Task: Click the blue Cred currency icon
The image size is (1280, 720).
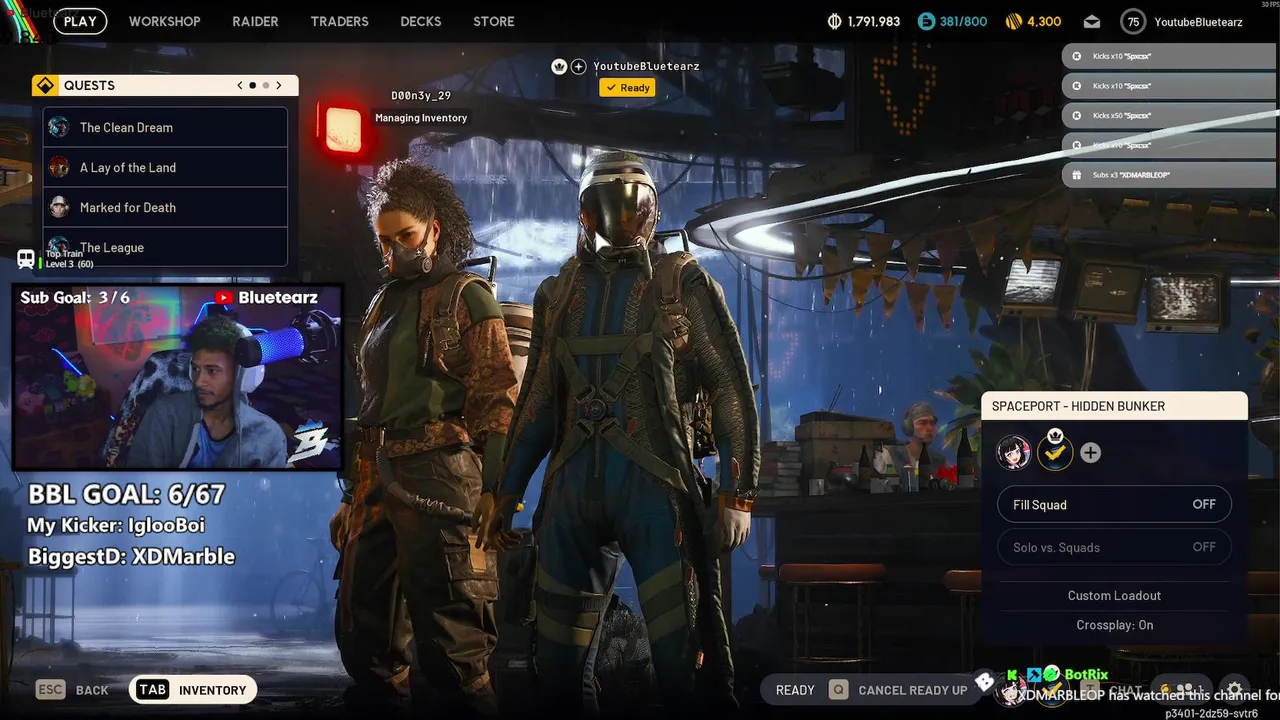Action: click(x=925, y=21)
